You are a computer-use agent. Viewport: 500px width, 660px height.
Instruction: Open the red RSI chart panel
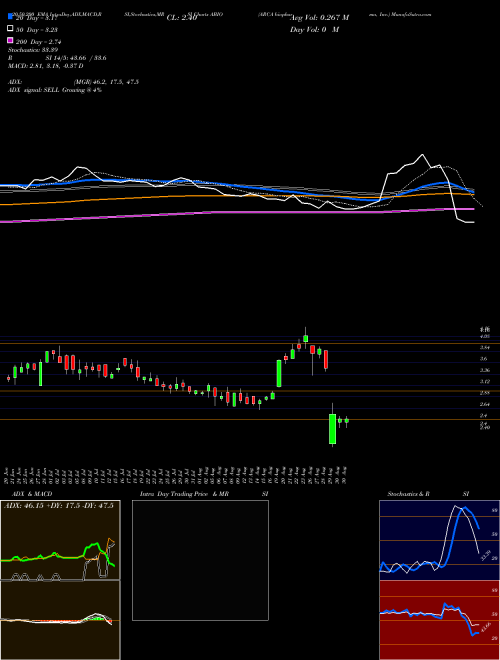(x=439, y=620)
